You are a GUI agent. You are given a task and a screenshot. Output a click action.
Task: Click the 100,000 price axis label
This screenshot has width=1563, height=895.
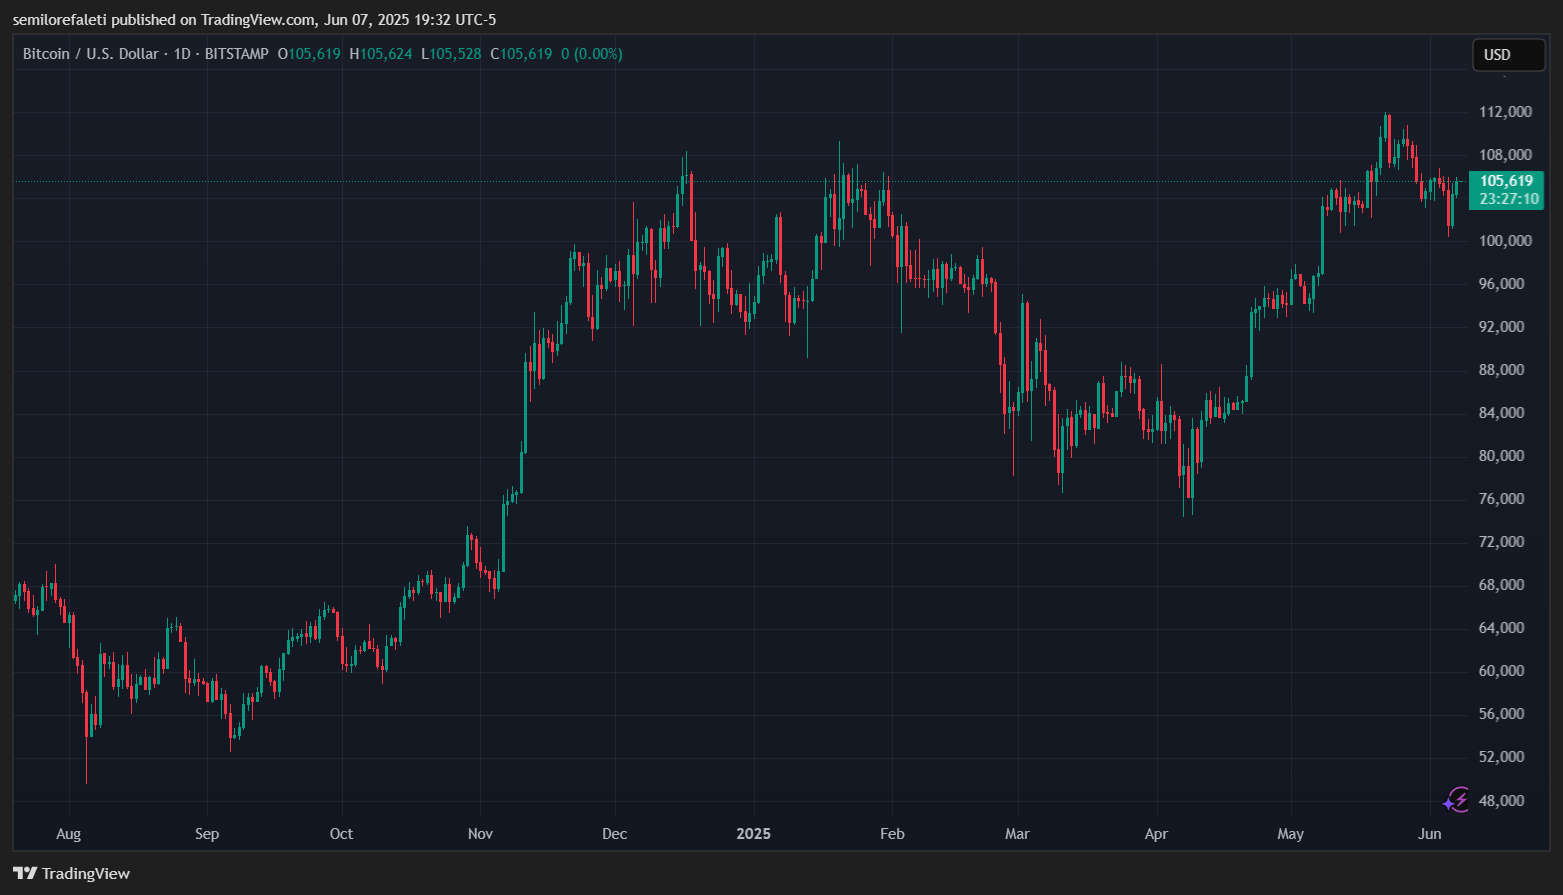tap(1505, 240)
